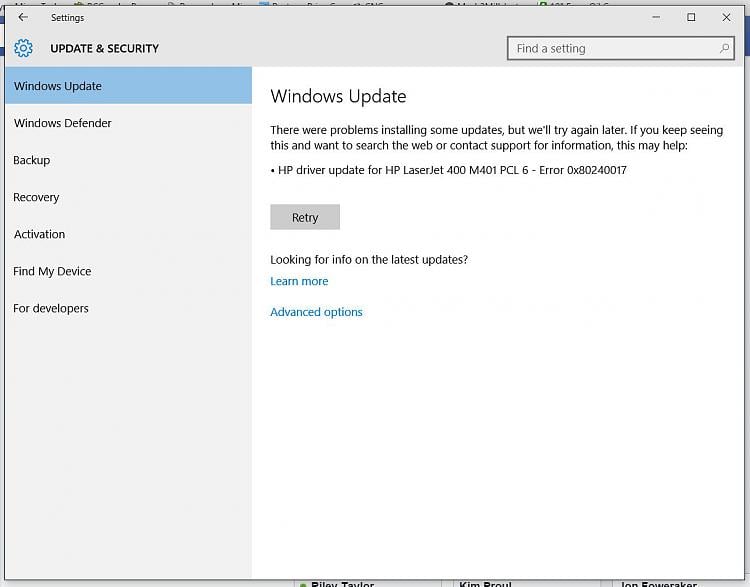Select Windows Update in the sidebar
This screenshot has height=587, width=750.
pyautogui.click(x=128, y=86)
